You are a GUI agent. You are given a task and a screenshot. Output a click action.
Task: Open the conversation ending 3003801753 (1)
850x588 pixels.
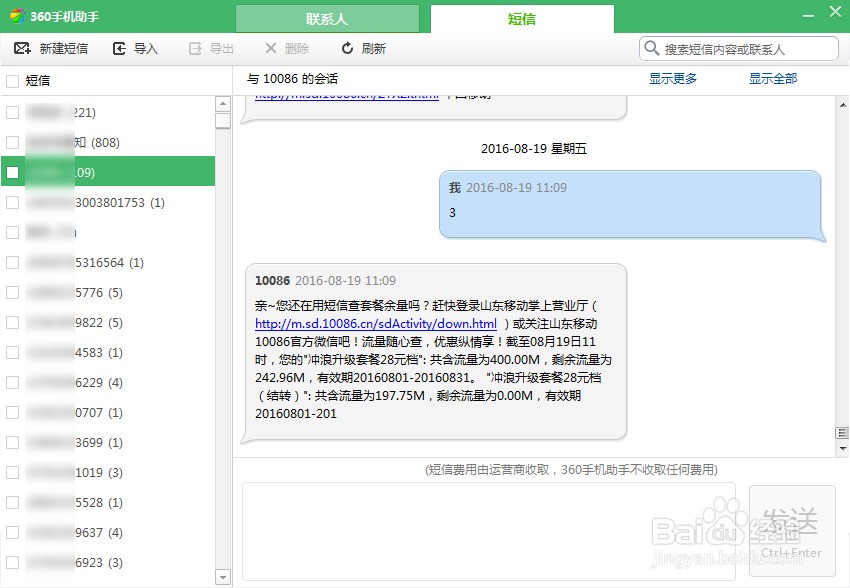click(x=108, y=202)
